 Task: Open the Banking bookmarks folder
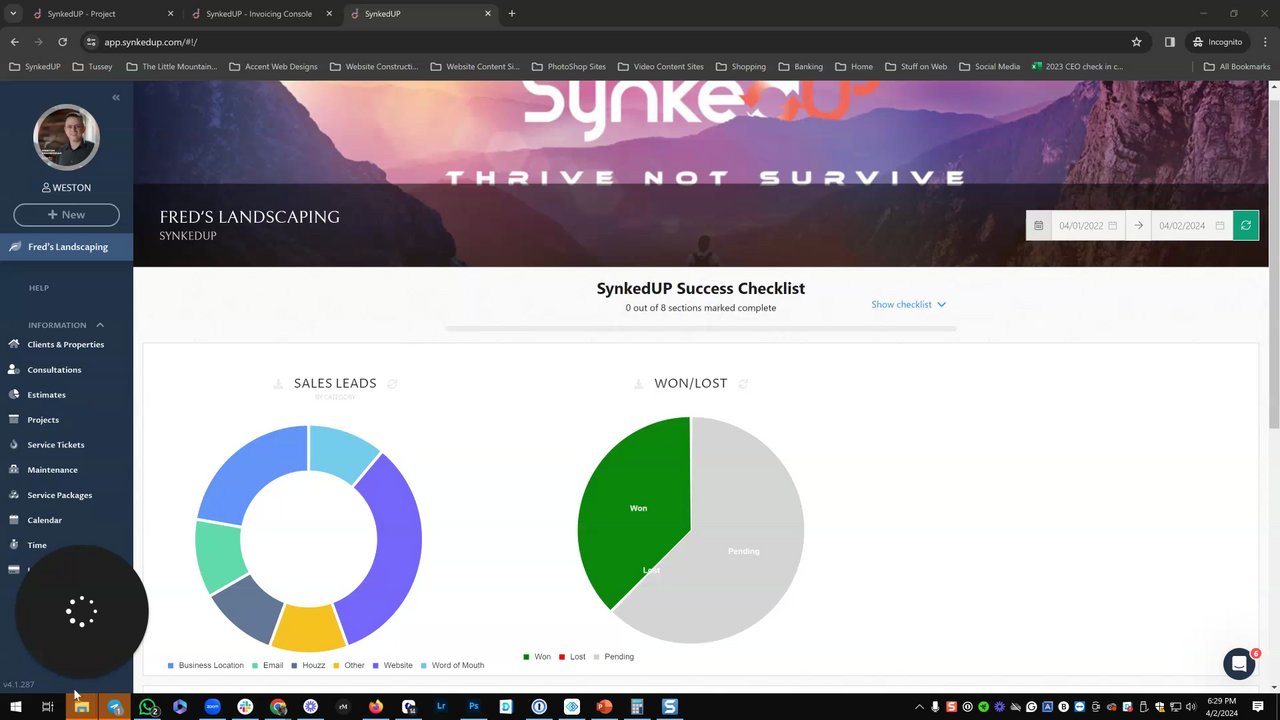click(800, 66)
